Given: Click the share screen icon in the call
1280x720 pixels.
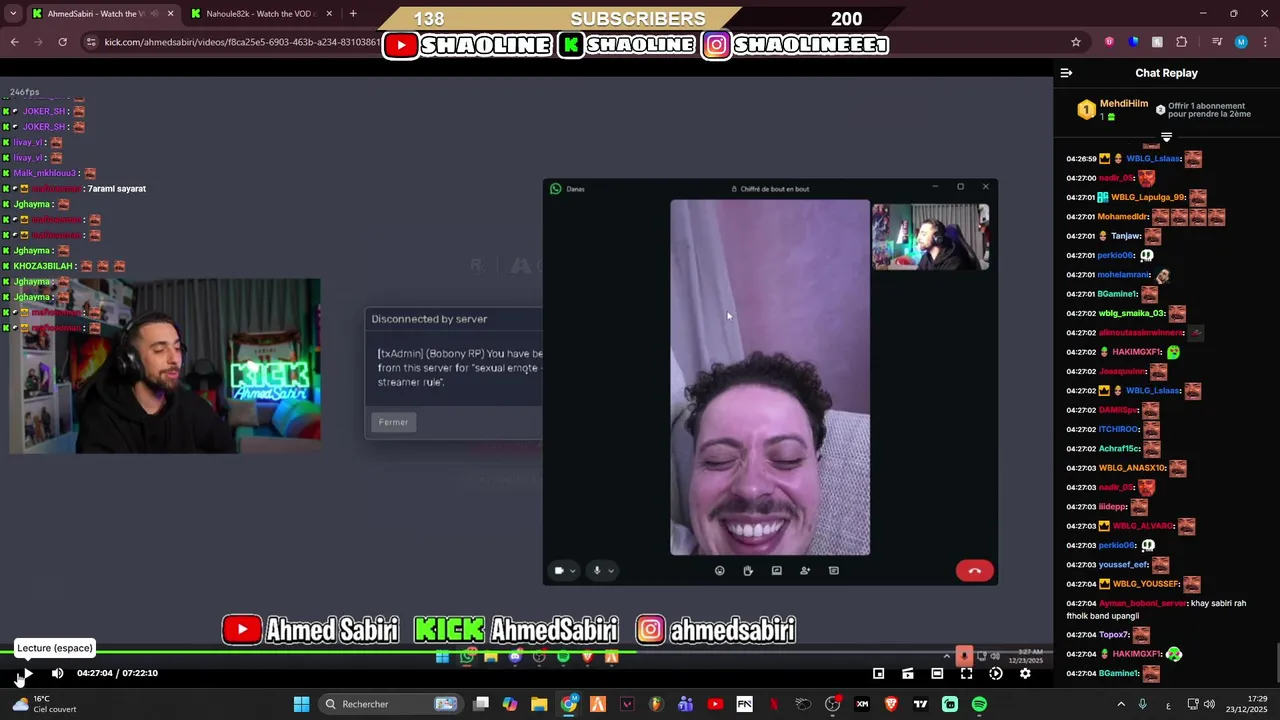Looking at the screenshot, I should 776,571.
